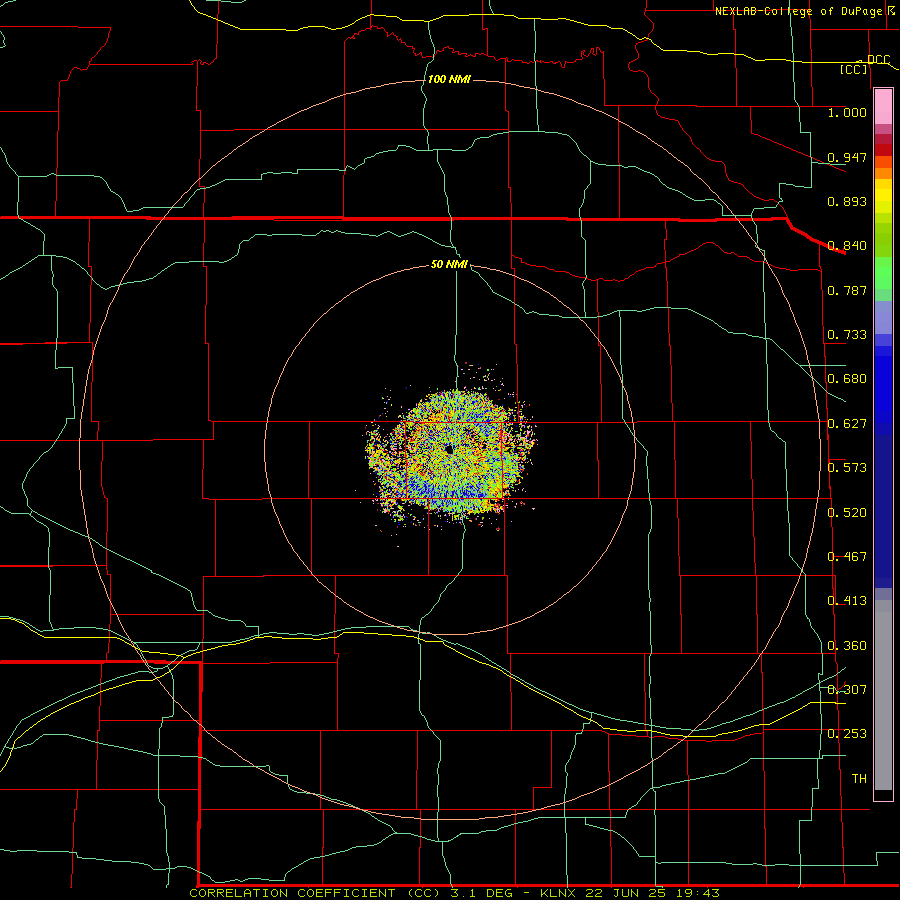
Task: Click the 0.893 scale value
Action: (847, 201)
